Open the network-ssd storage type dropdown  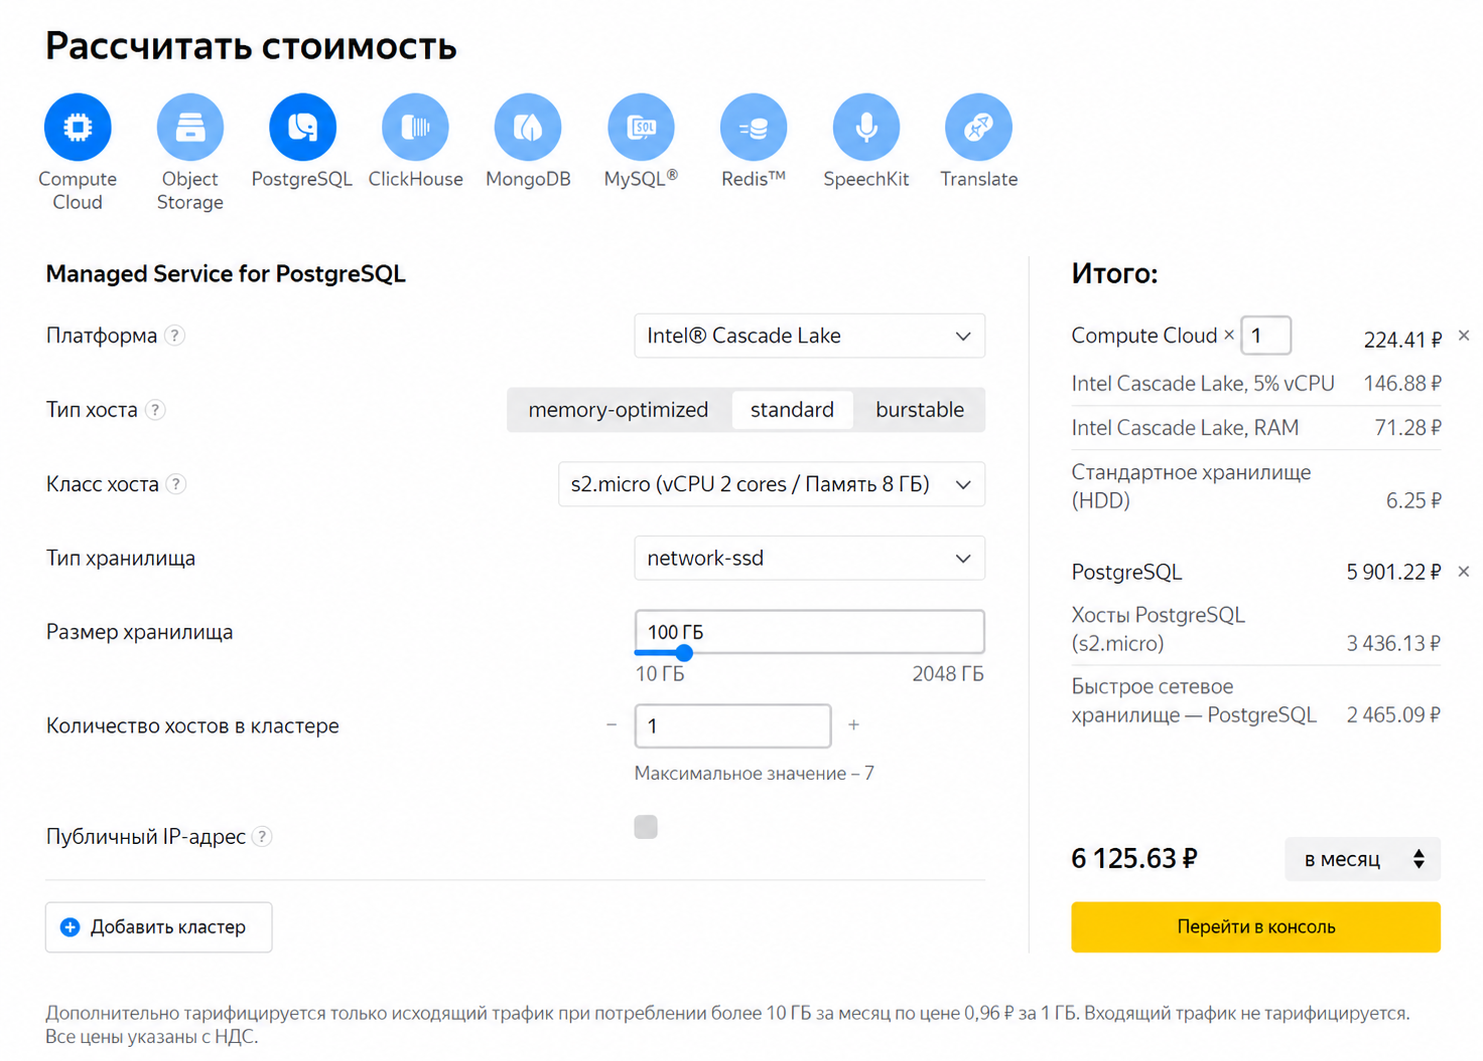(x=809, y=558)
